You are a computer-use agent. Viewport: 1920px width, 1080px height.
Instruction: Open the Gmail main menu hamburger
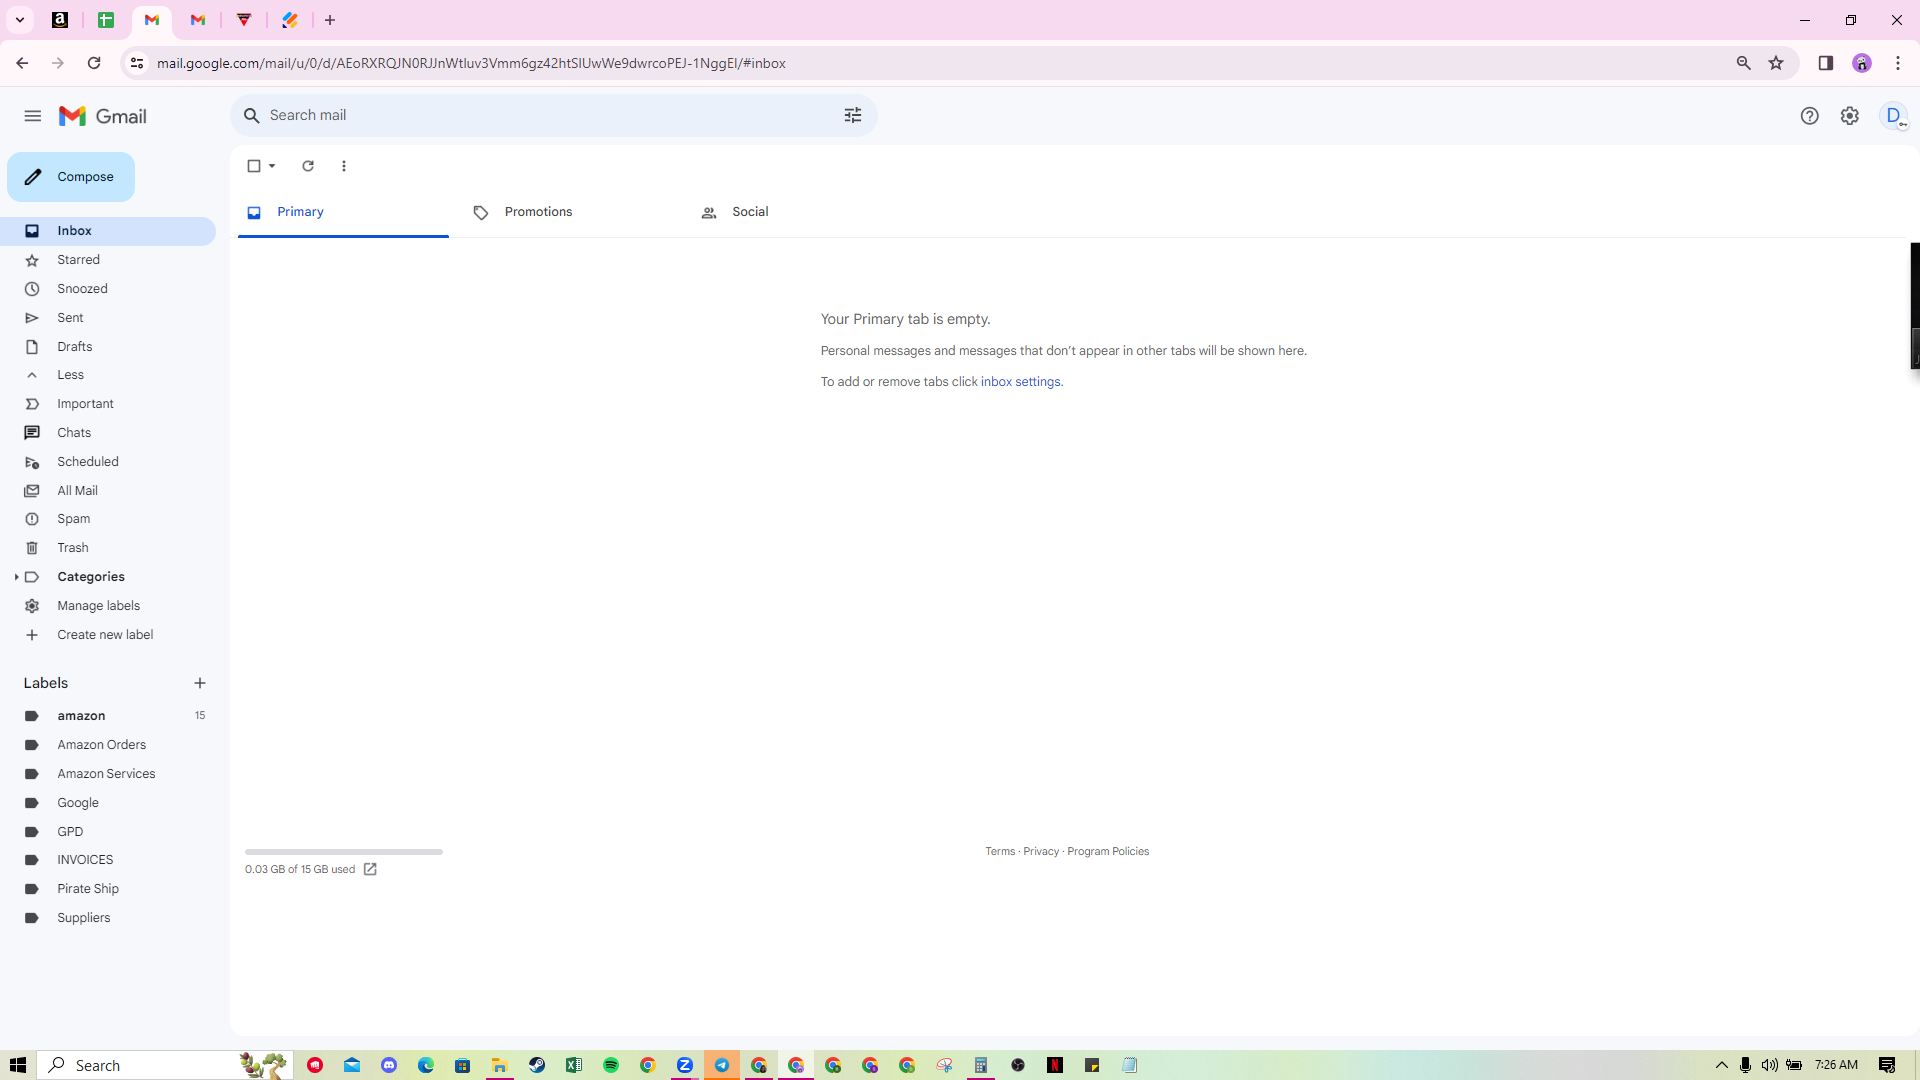tap(33, 116)
